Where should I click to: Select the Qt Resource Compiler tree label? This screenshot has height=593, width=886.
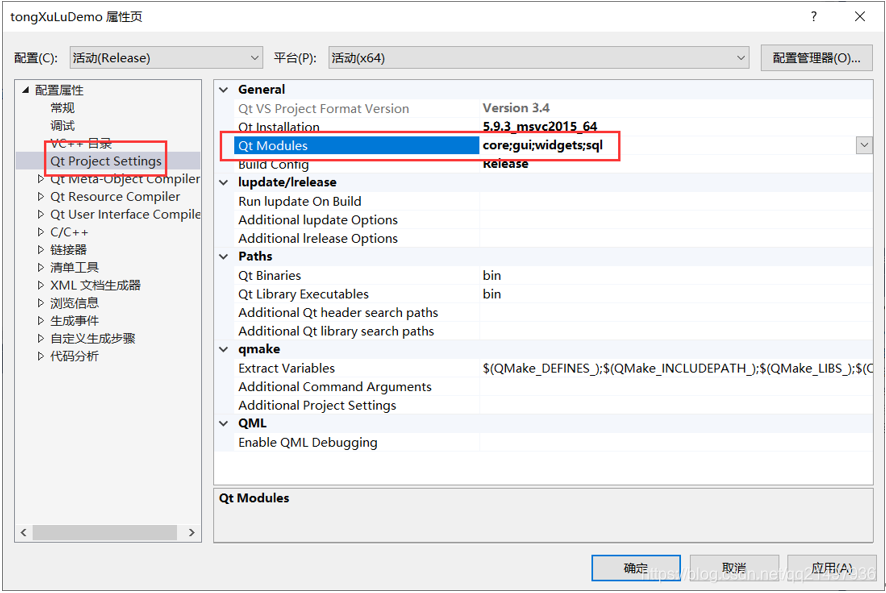point(115,197)
